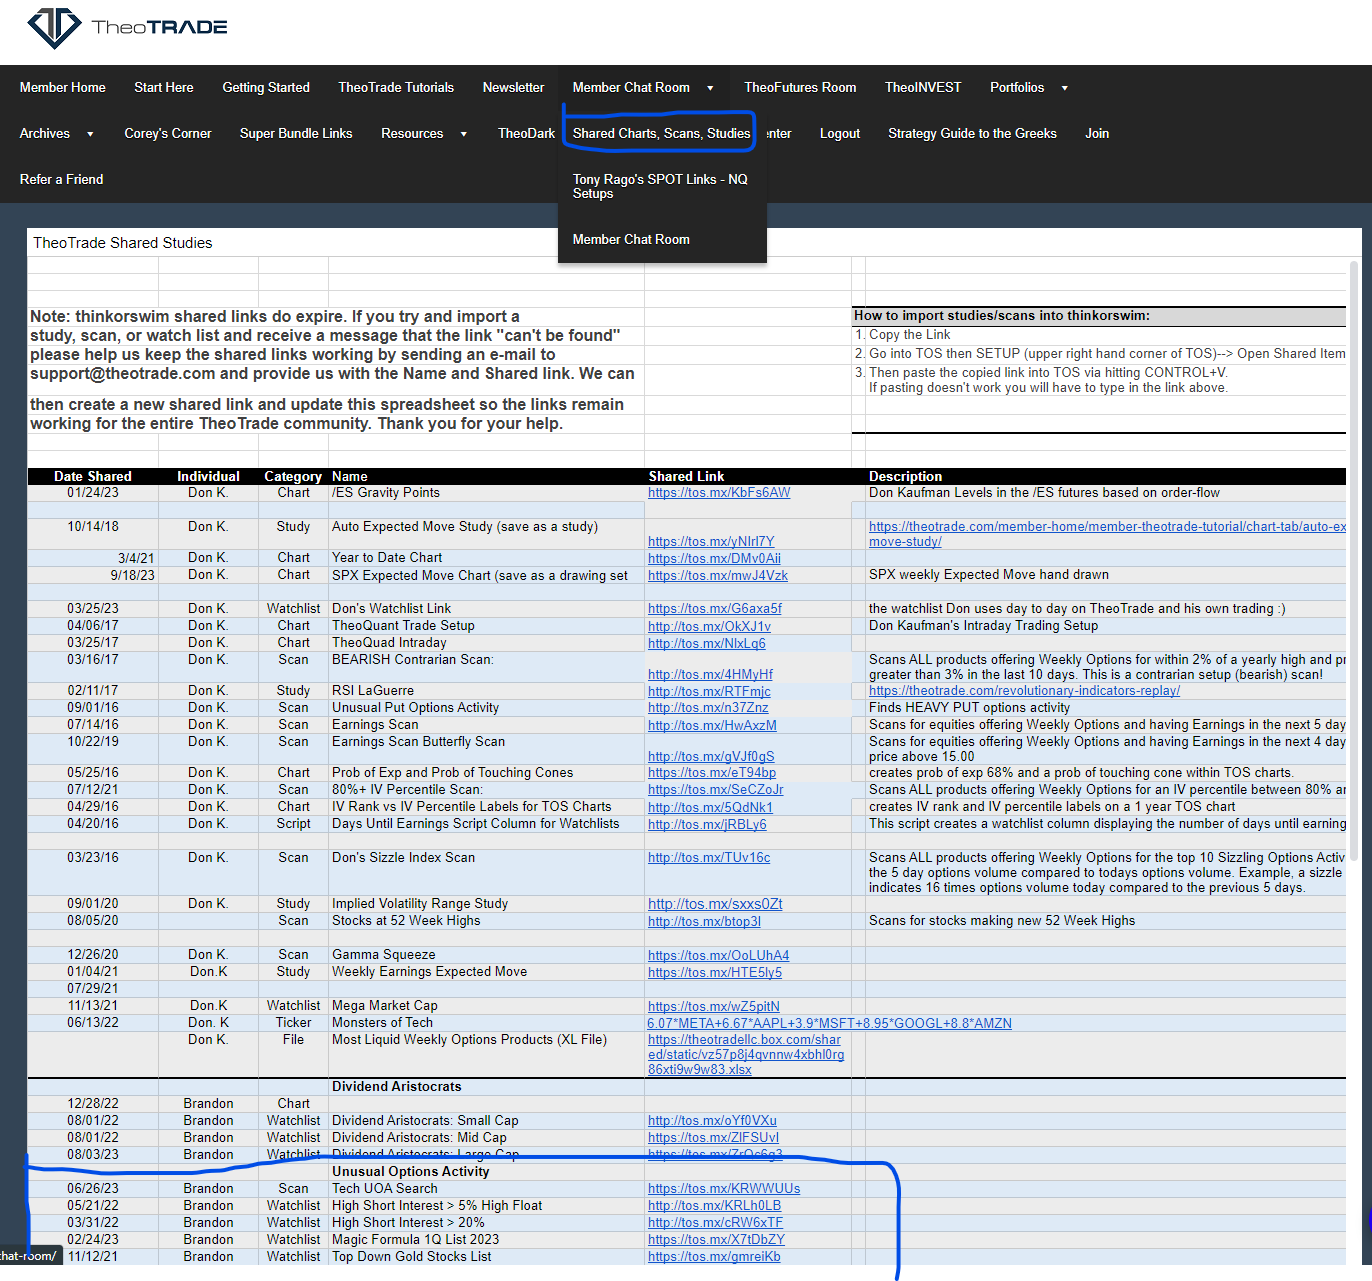Screen dimensions: 1372x1281
Task: Open Year to Date Chart link
Action: 714,559
